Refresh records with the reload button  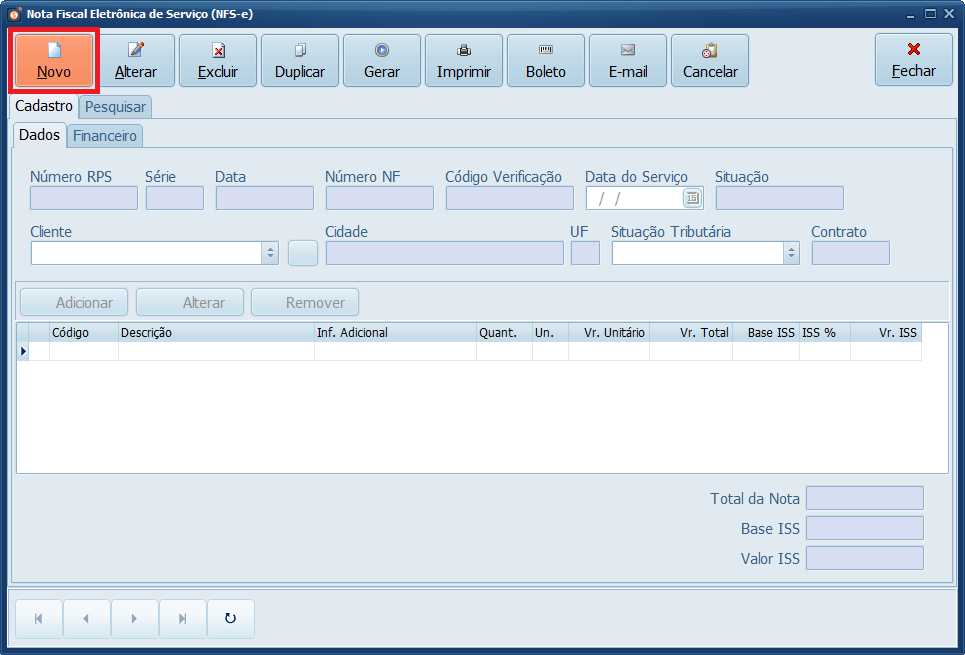pos(230,619)
